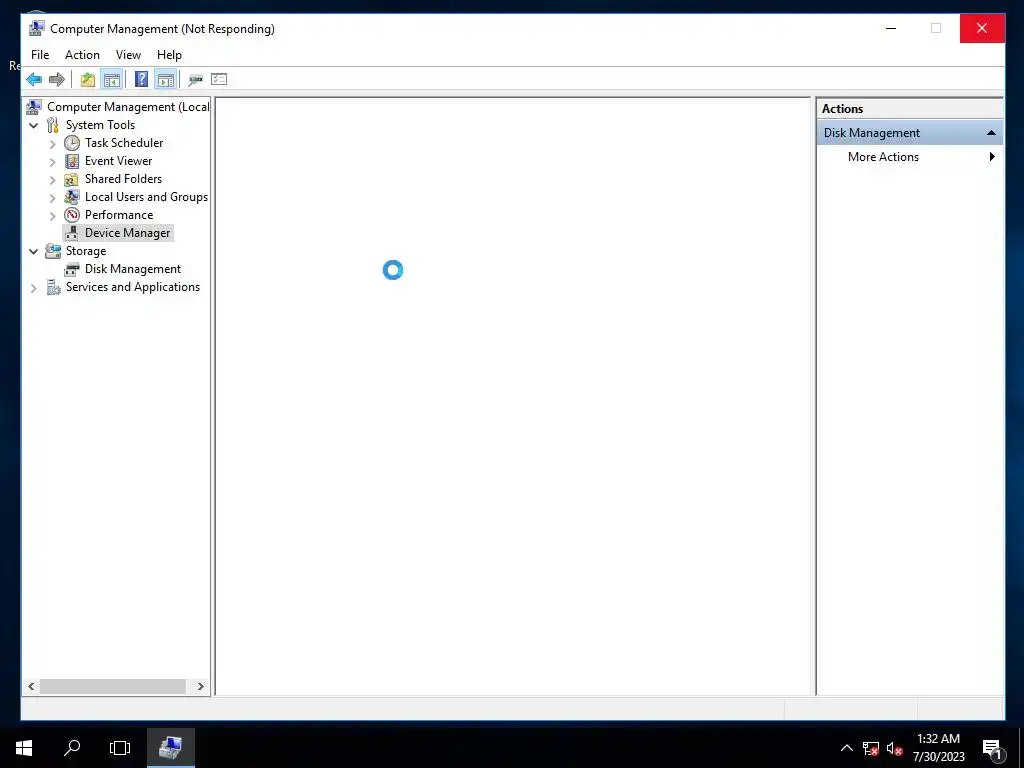This screenshot has width=1024, height=768.
Task: Click the network status tray icon
Action: [x=871, y=748]
